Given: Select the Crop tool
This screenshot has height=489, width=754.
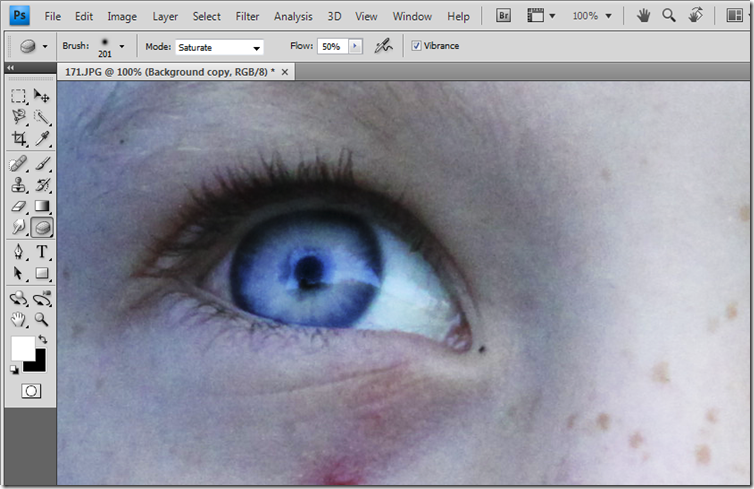Looking at the screenshot, I should pos(18,138).
